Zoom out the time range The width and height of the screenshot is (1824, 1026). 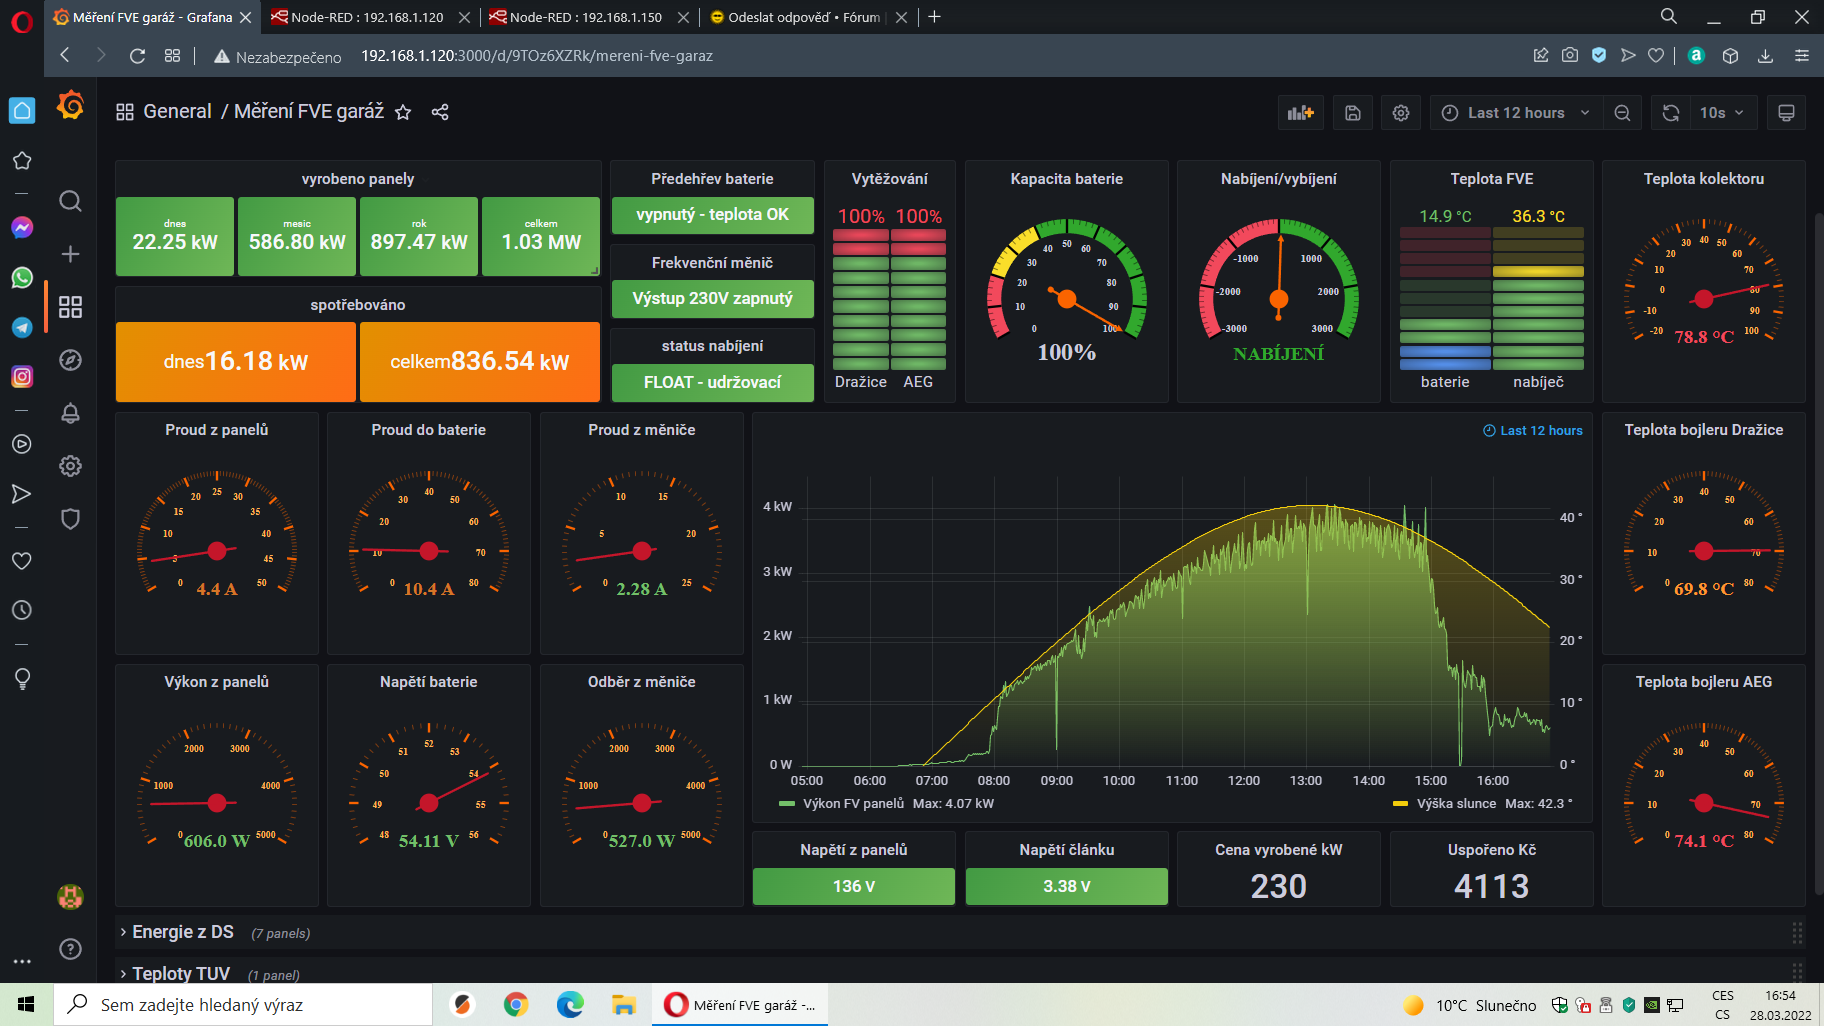point(1622,113)
